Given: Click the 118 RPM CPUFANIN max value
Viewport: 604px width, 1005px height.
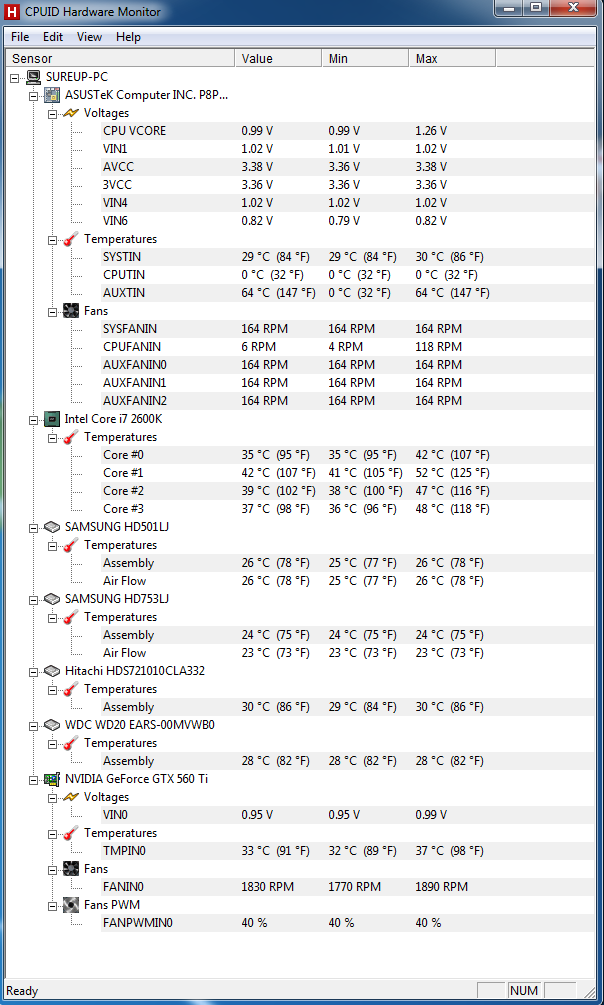Looking at the screenshot, I should click(x=439, y=347).
